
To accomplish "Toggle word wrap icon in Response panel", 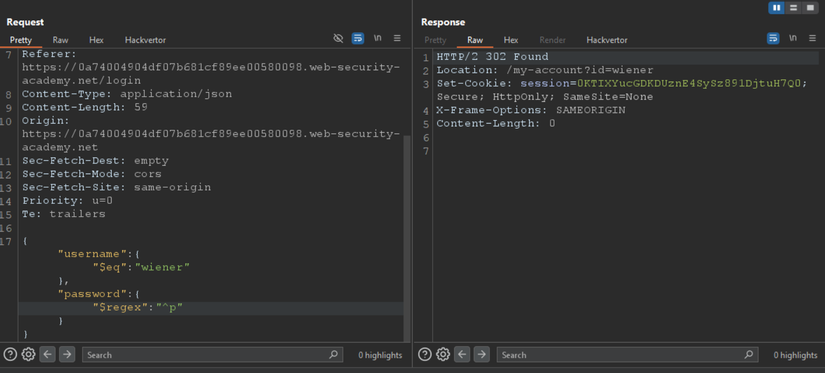I will [773, 38].
